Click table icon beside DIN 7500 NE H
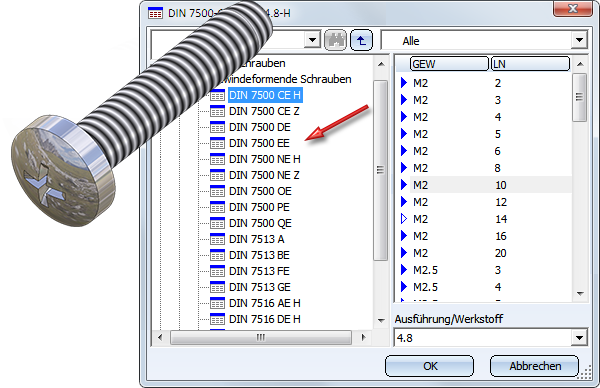 [x=217, y=159]
